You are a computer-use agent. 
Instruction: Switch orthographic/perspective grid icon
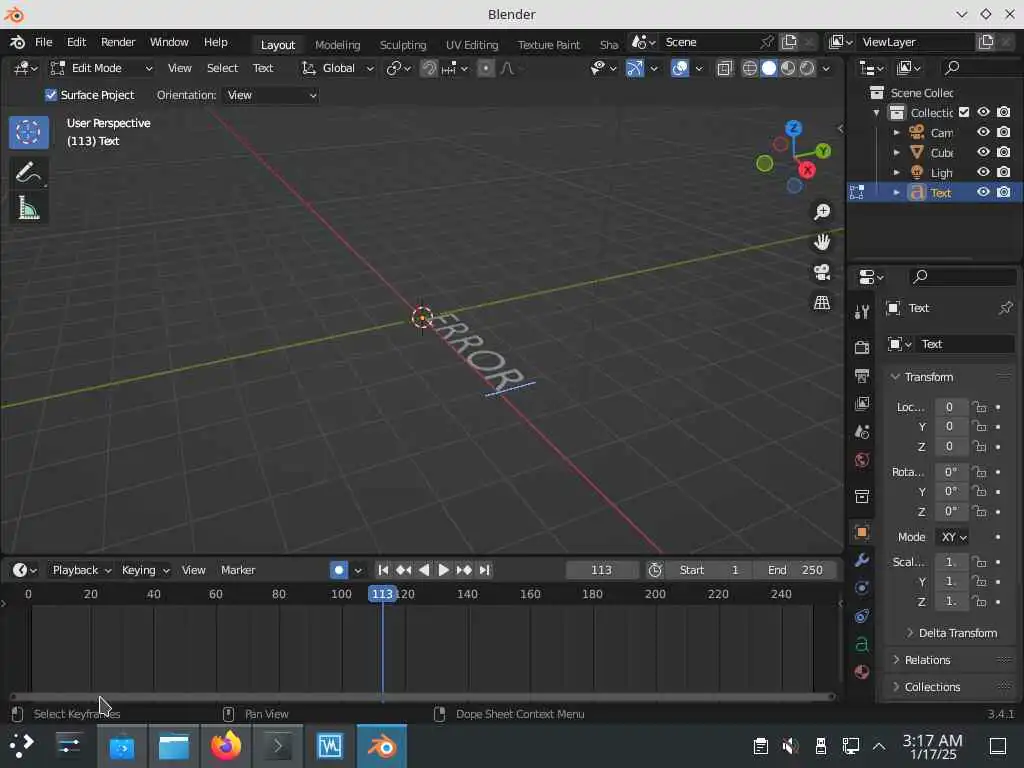[822, 302]
